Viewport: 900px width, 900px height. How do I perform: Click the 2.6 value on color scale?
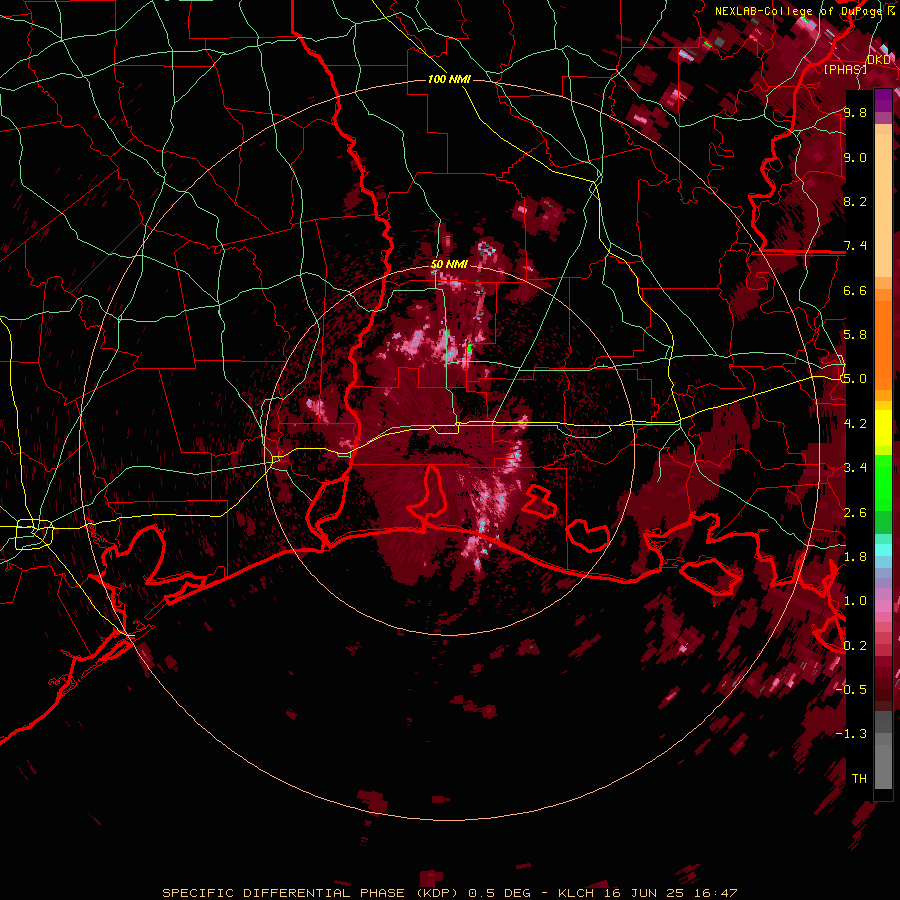click(855, 513)
